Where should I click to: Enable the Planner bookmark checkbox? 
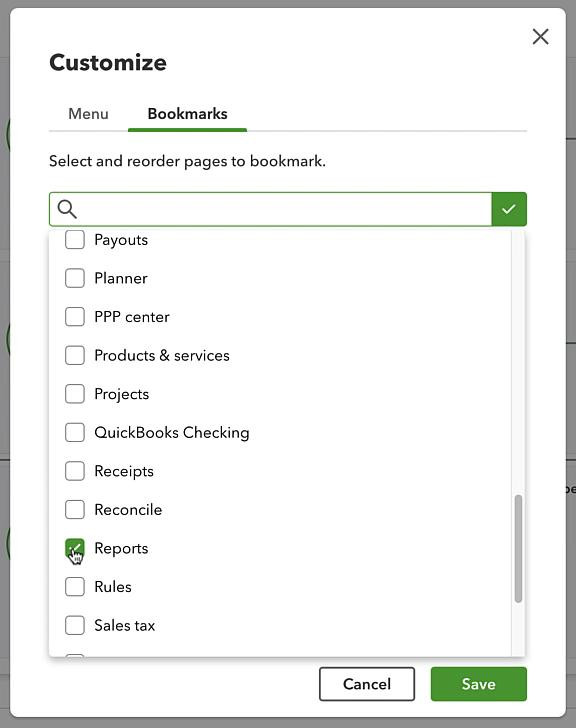[75, 279]
